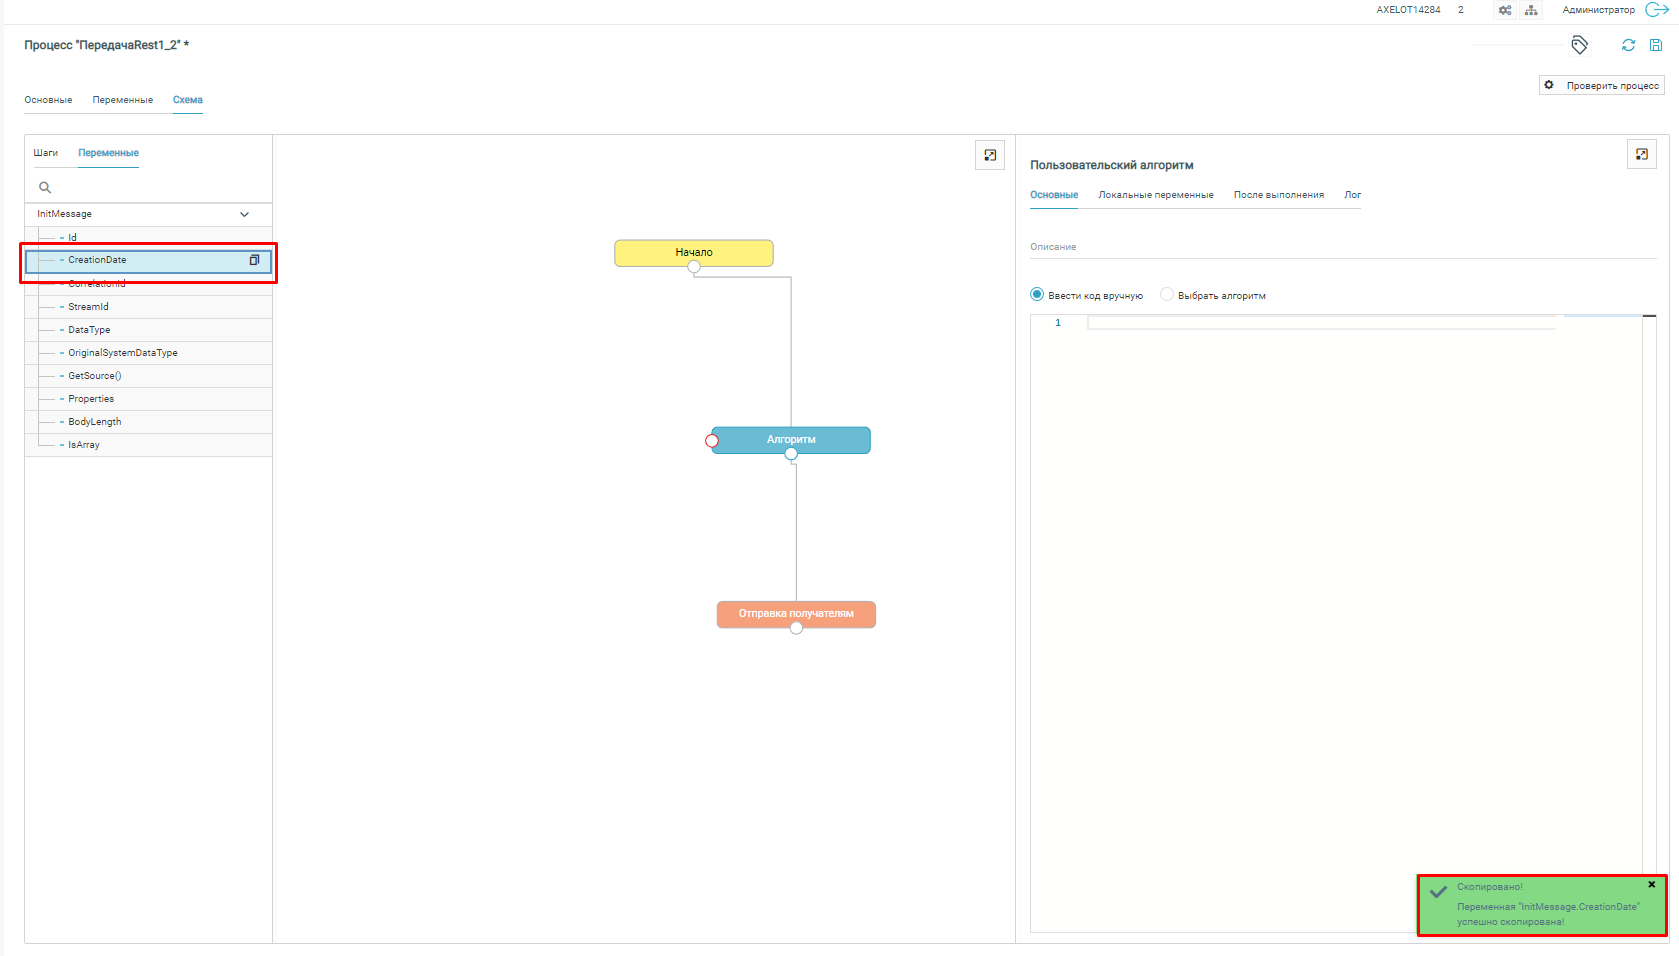Select the 'Алгоритм' node on the canvas
The image size is (1679, 956).
pyautogui.click(x=791, y=440)
